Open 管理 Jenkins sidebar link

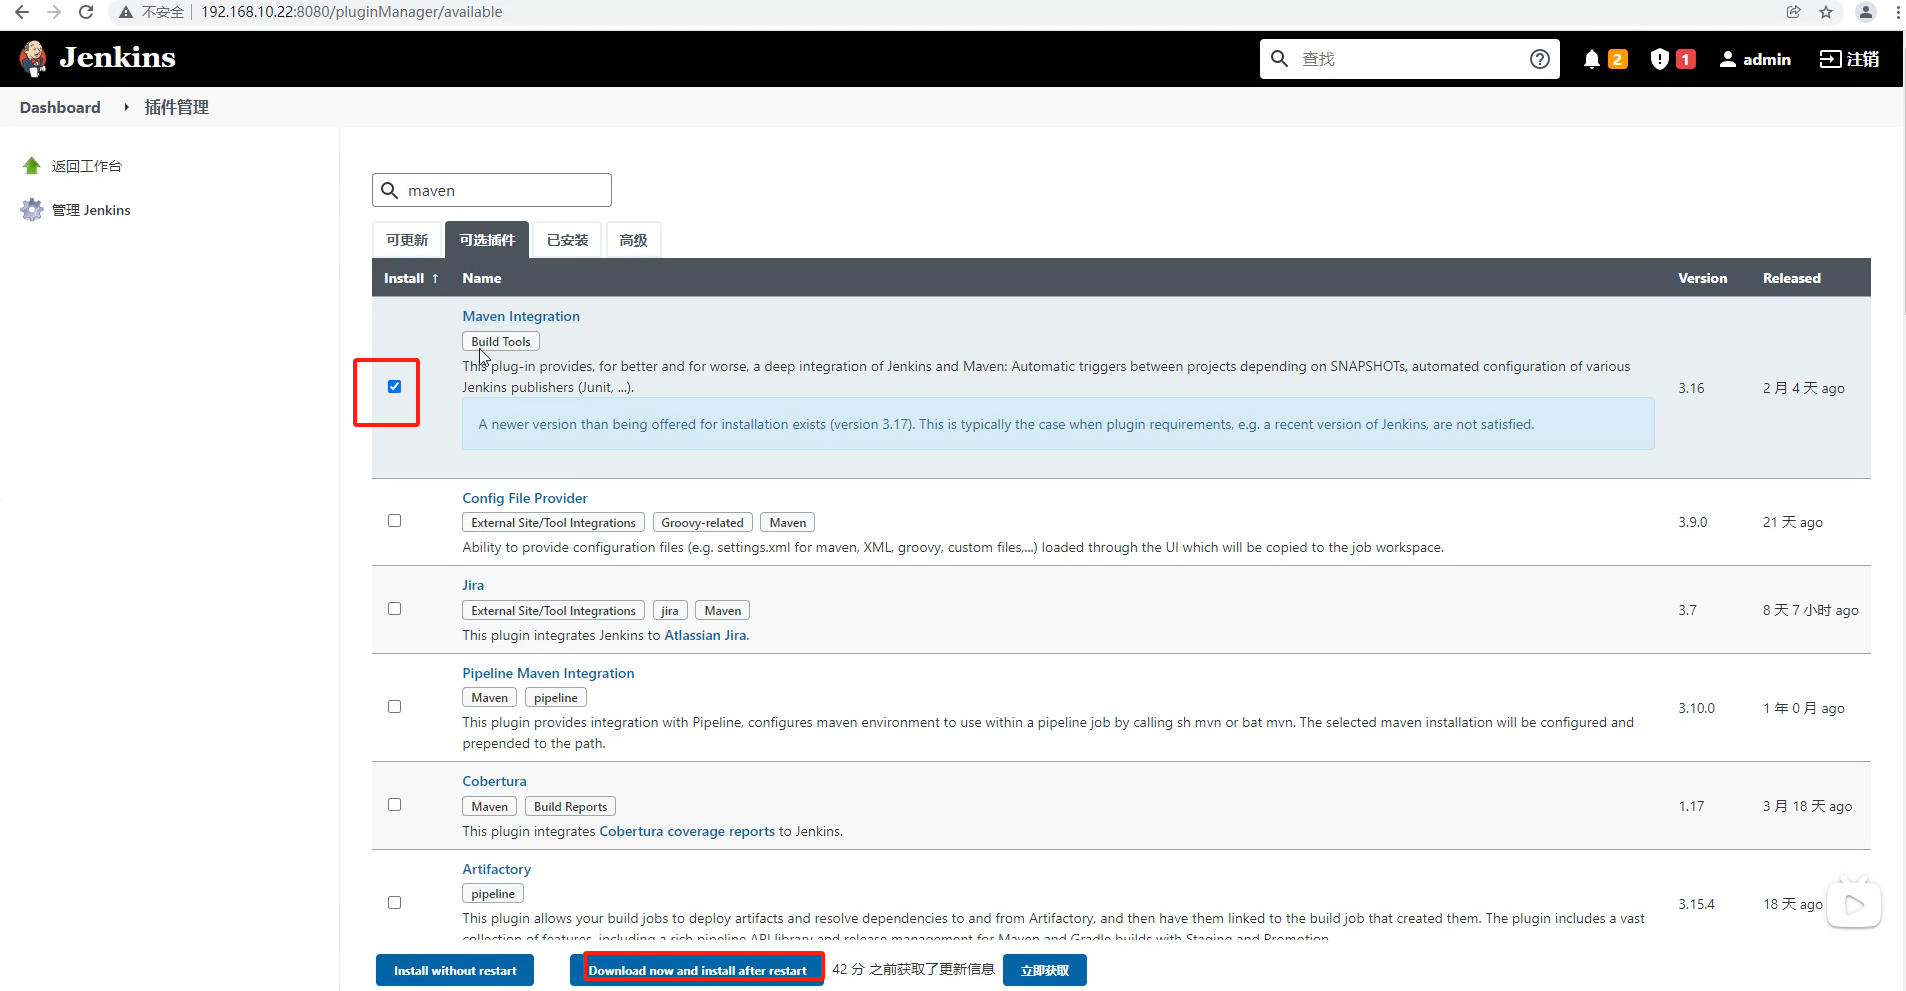coord(91,210)
